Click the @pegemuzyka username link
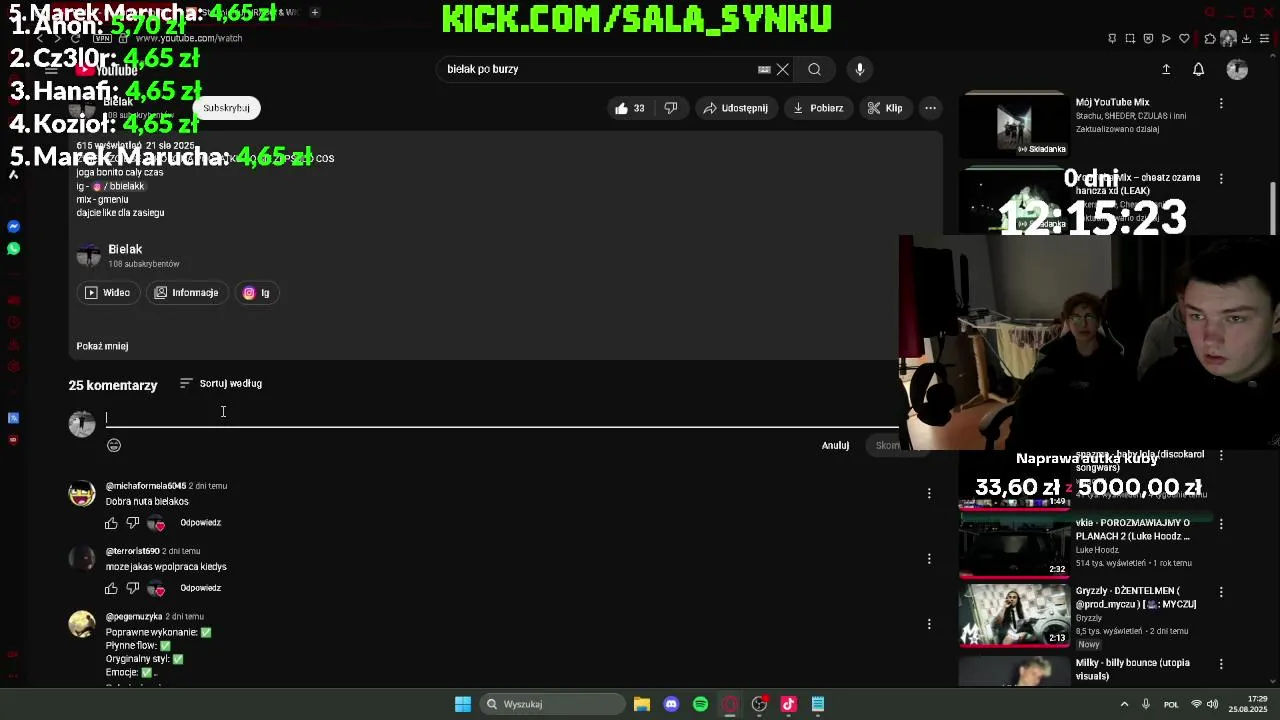The width and height of the screenshot is (1280, 720). 134,617
